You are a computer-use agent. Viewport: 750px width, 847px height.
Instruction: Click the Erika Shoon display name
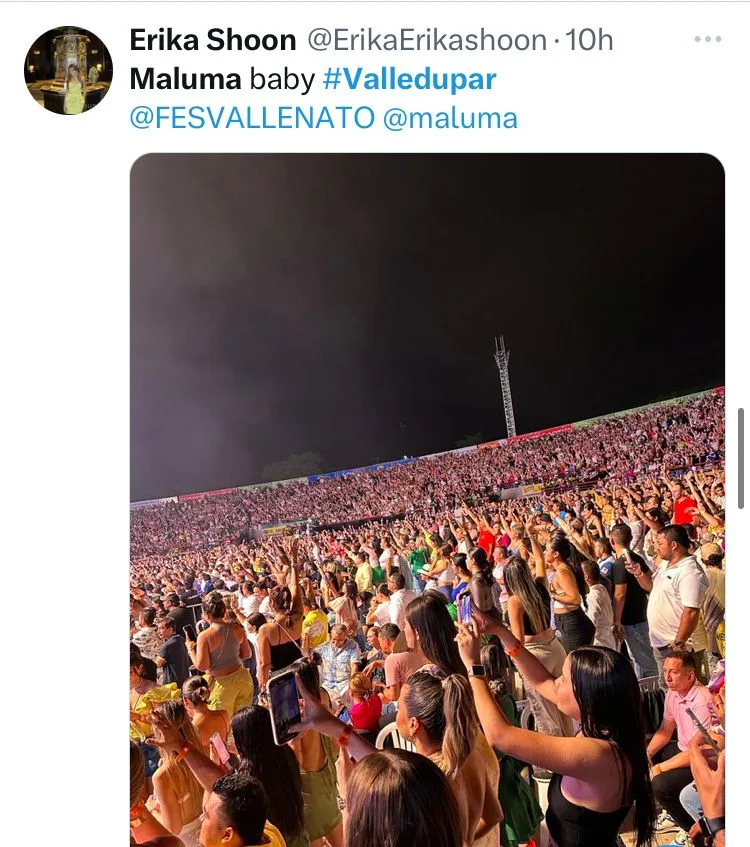[x=213, y=40]
